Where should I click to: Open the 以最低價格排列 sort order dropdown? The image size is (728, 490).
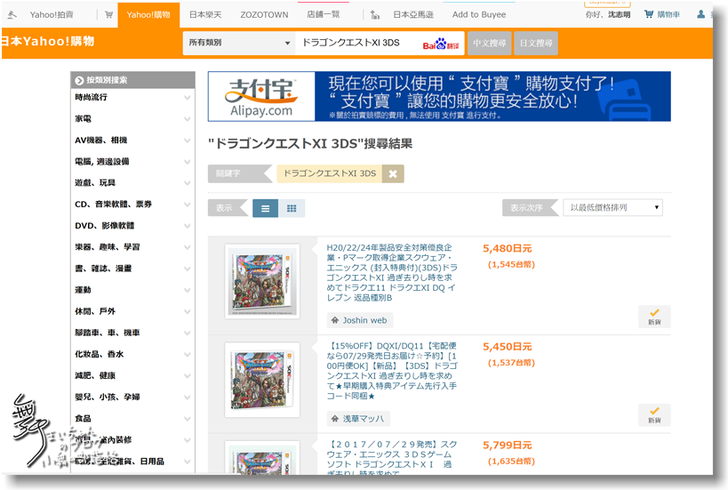point(612,208)
